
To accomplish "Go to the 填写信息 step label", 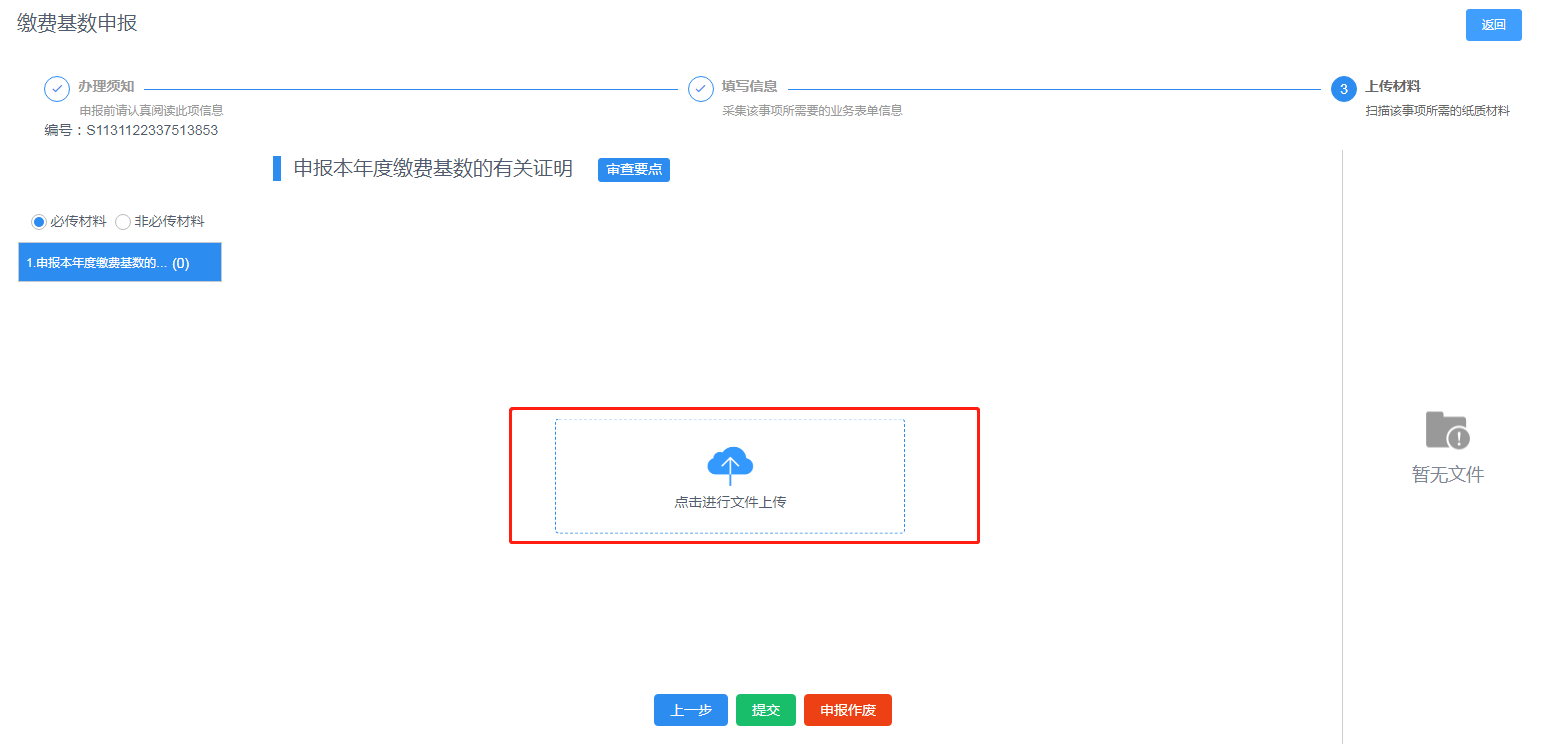I will tap(749, 87).
